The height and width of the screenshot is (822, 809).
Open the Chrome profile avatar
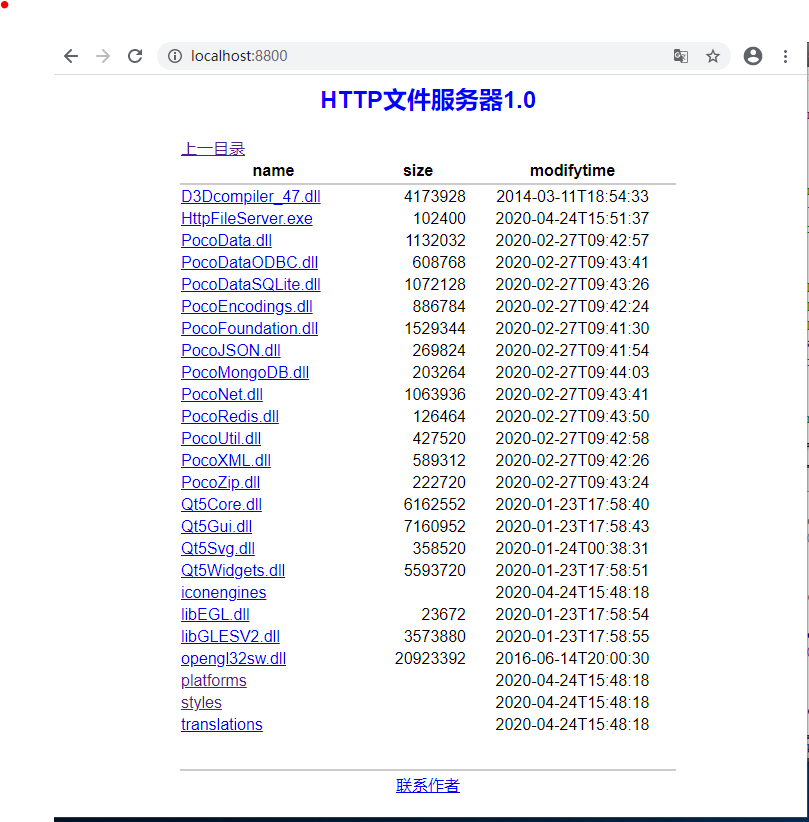coord(753,56)
